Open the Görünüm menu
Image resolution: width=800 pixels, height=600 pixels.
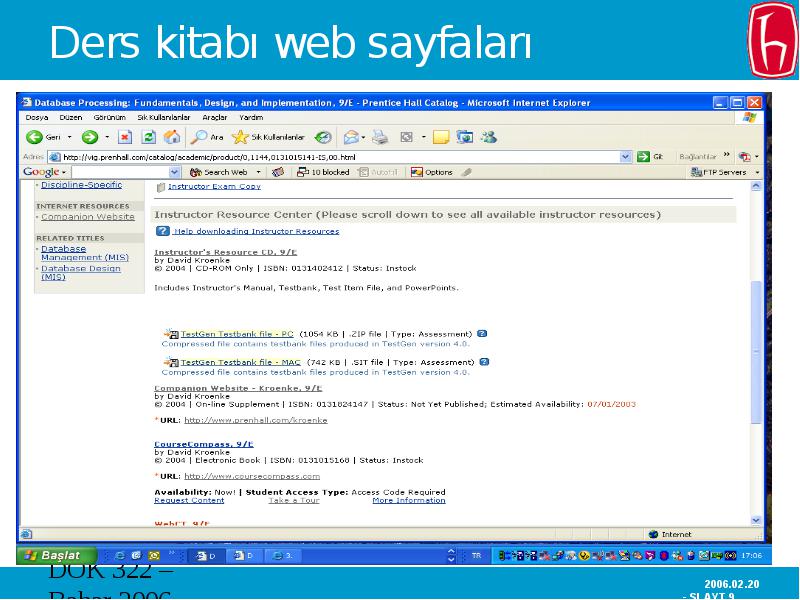pyautogui.click(x=109, y=117)
